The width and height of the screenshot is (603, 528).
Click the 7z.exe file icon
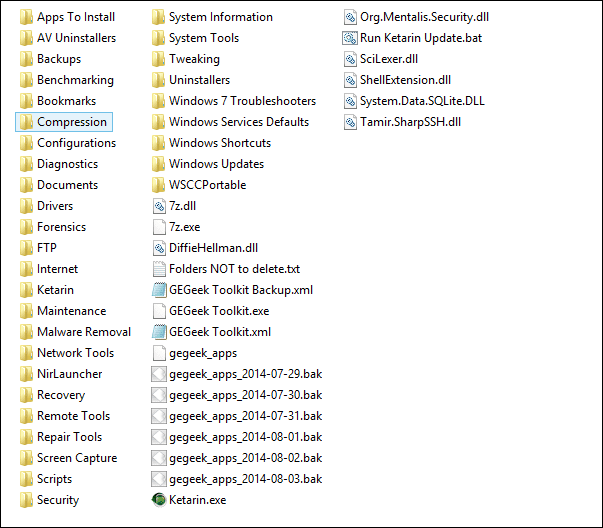(159, 227)
